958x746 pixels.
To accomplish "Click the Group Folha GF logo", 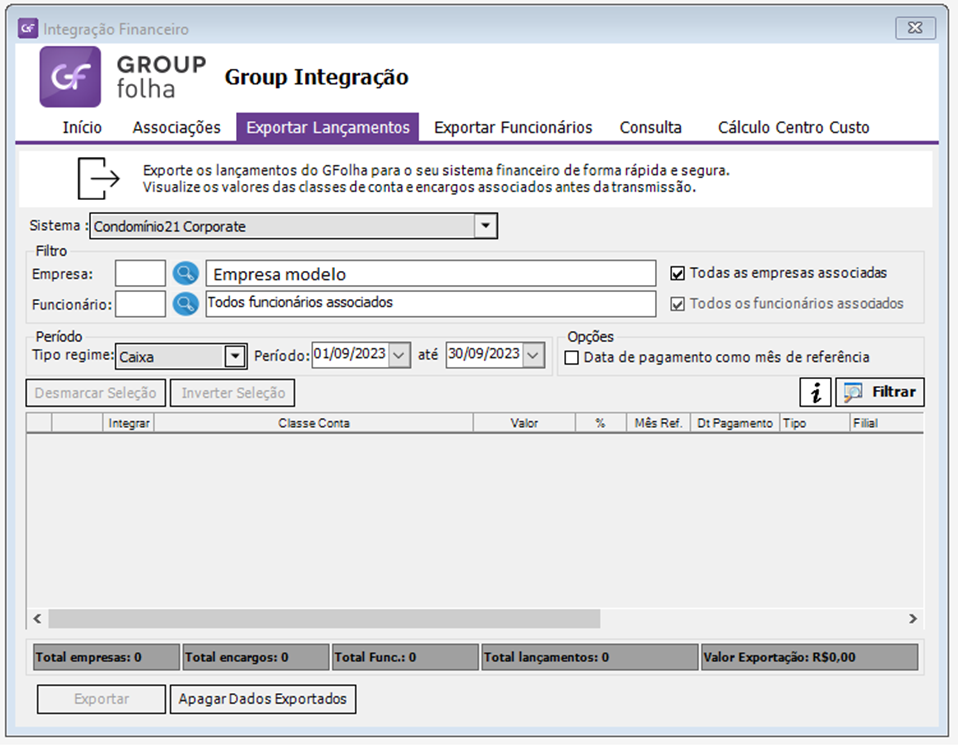I will tap(70, 76).
